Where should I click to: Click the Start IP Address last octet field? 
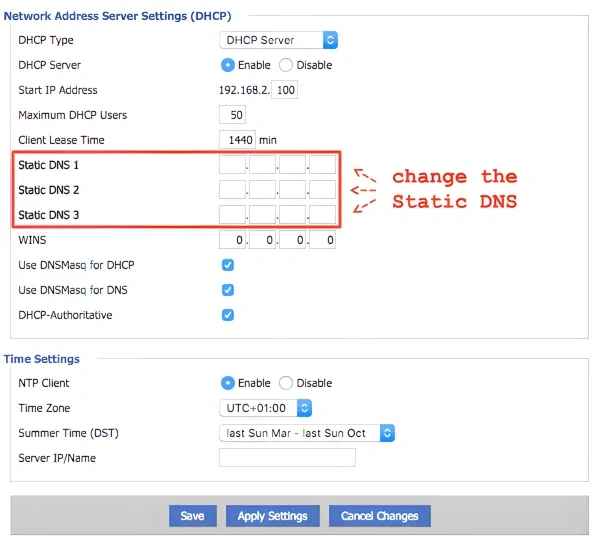pos(285,90)
